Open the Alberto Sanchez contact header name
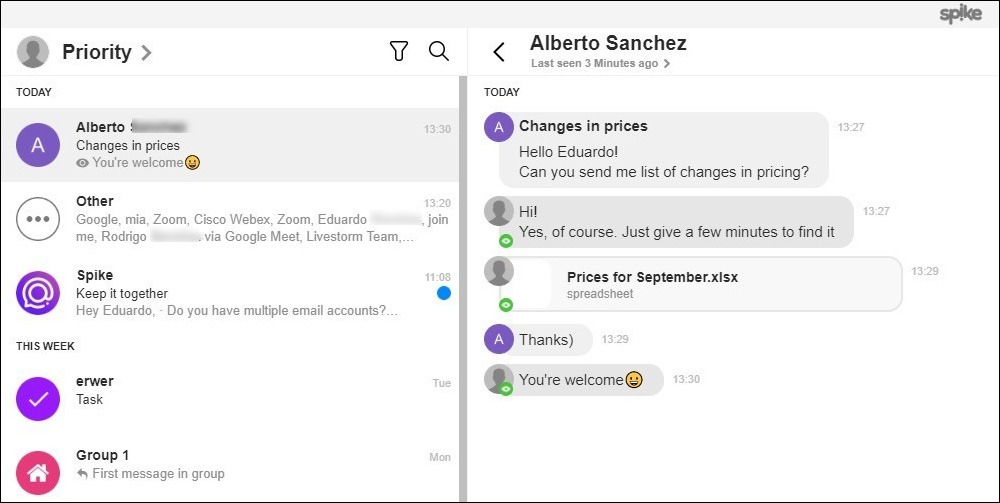Image resolution: width=1000 pixels, height=503 pixels. 608,43
